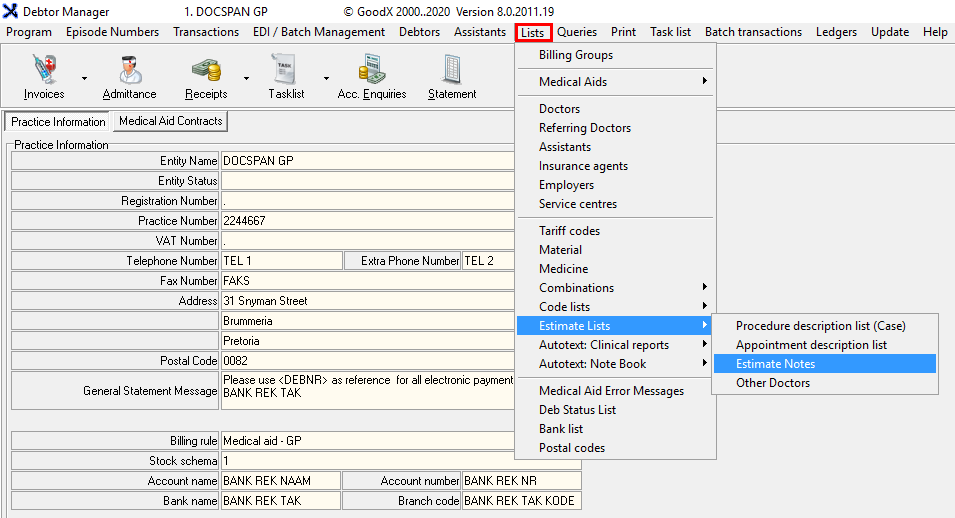This screenshot has height=518, width=955.
Task: Choose Procedure description list (Case)
Action: [820, 326]
